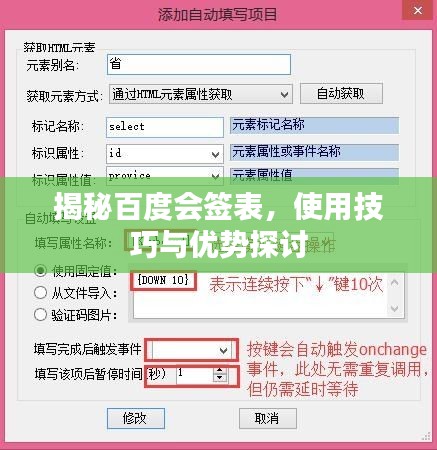This screenshot has width=437, height=450.
Task: Select the 验证码图片 radio button
Action: (40, 314)
